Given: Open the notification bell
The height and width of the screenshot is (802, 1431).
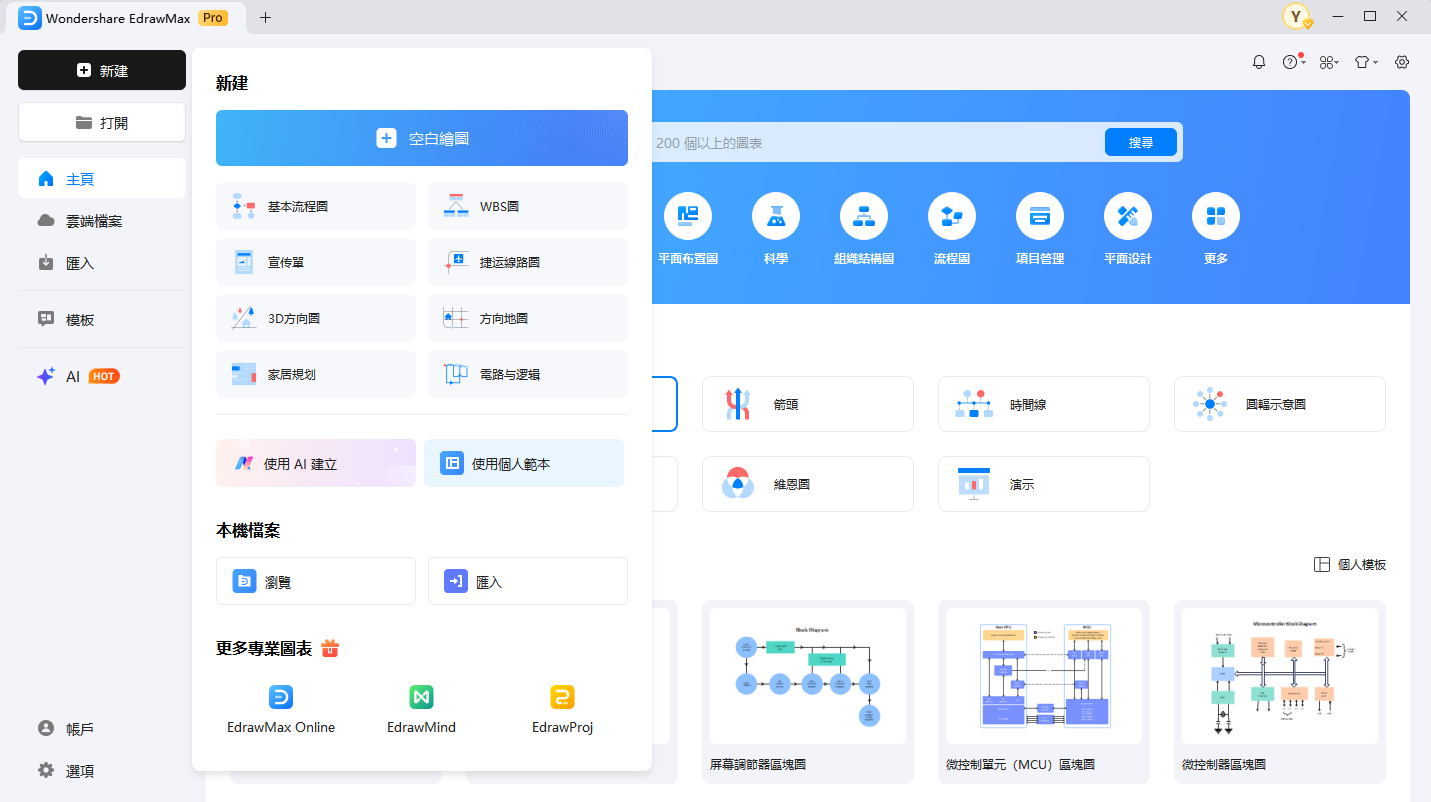Looking at the screenshot, I should (1258, 61).
